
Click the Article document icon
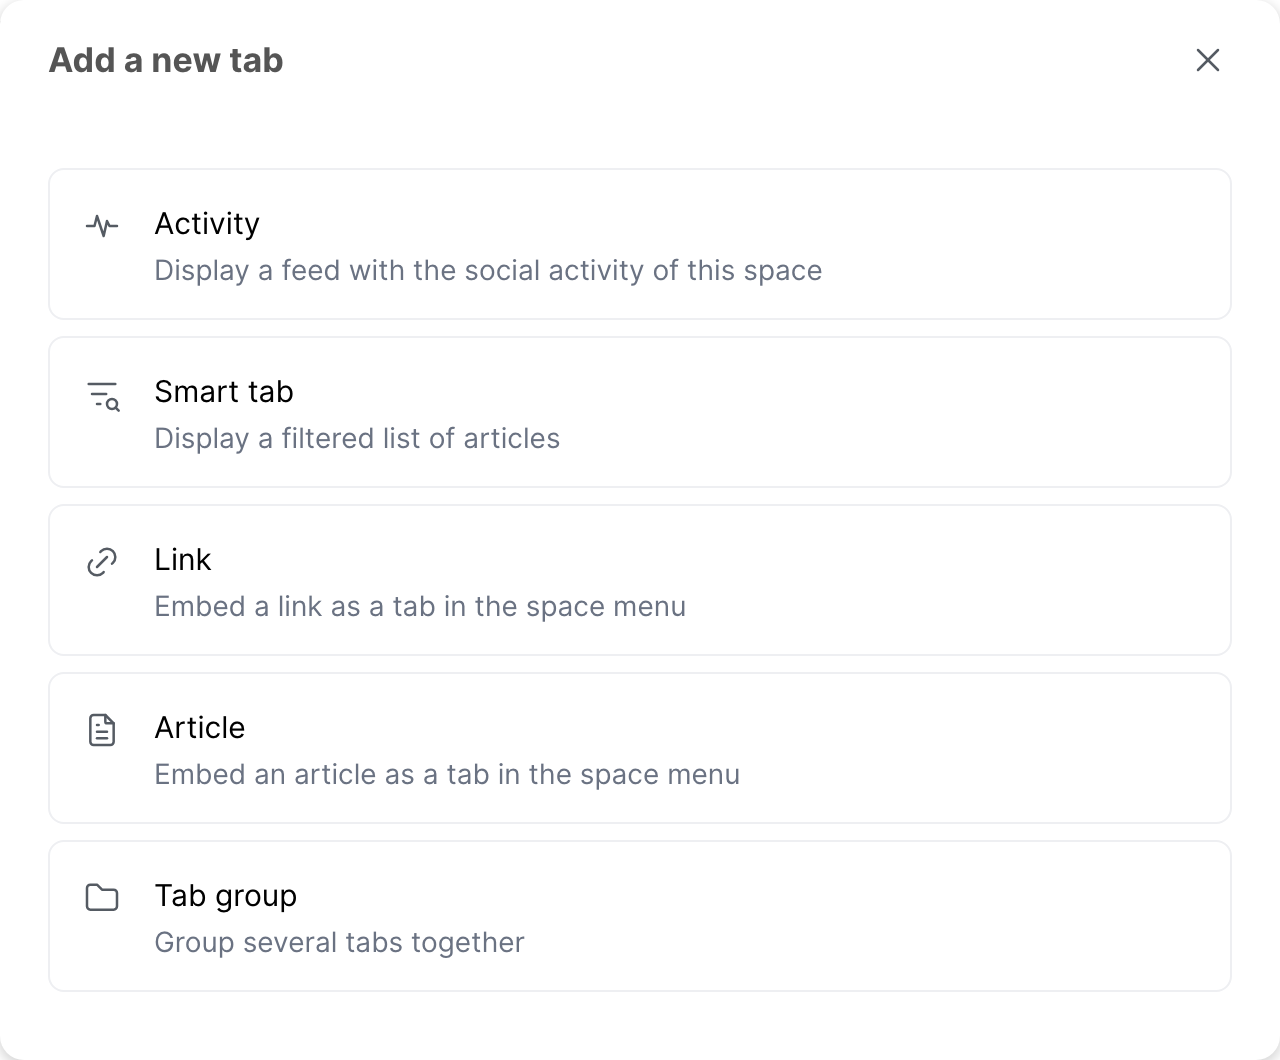tap(102, 730)
